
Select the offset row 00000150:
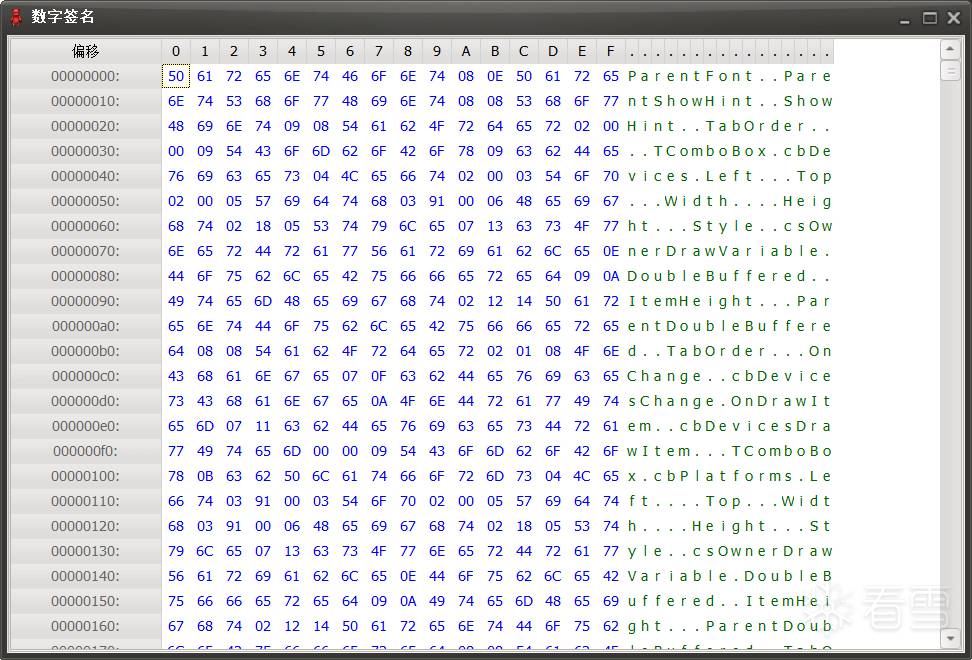click(86, 601)
